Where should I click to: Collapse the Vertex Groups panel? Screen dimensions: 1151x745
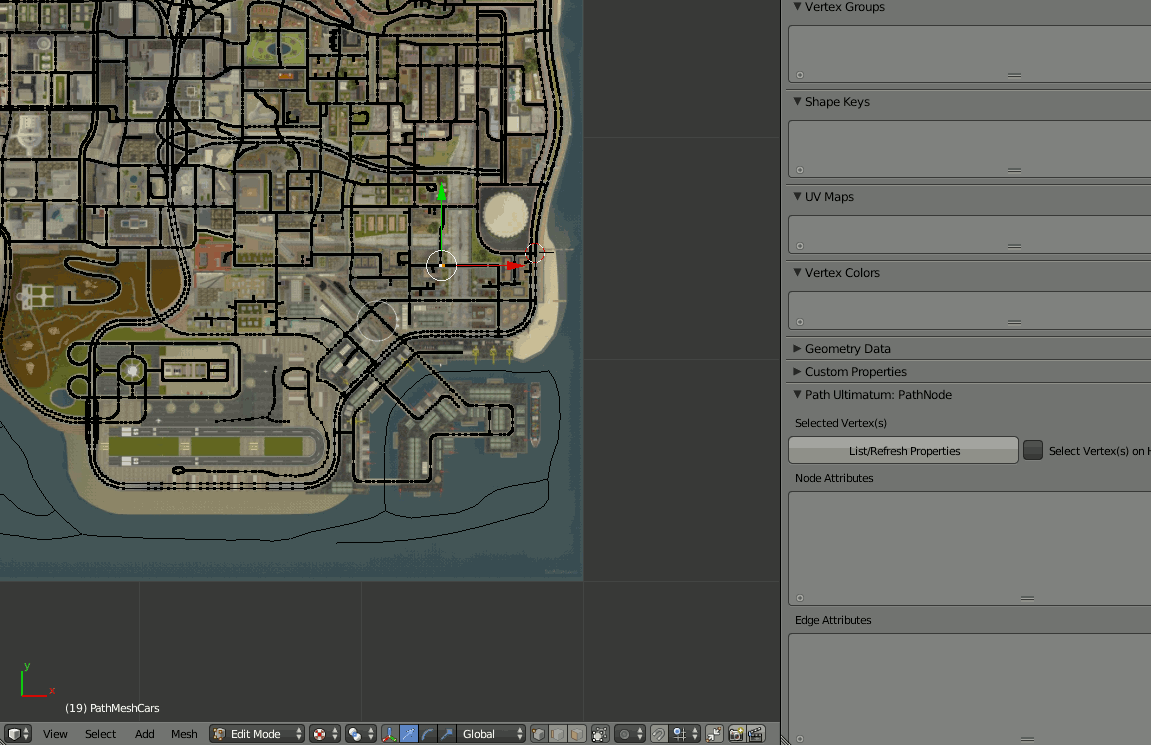click(797, 7)
